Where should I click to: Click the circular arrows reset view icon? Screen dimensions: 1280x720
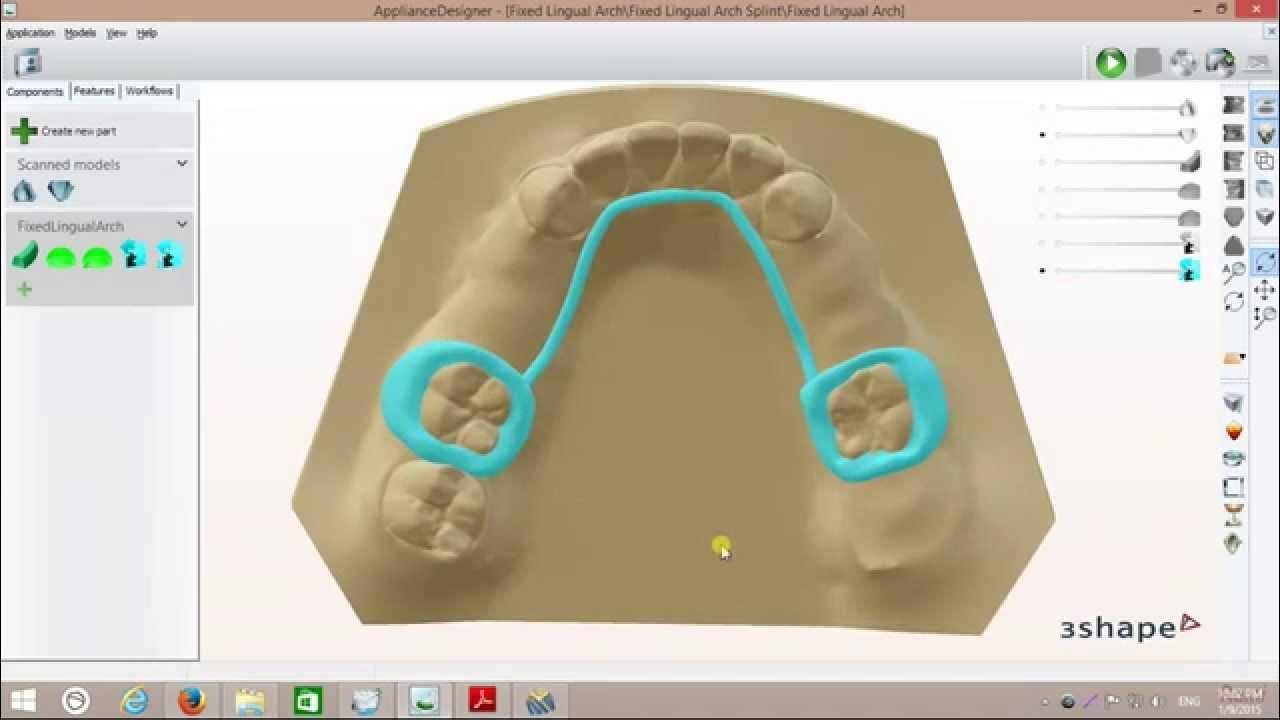[1234, 301]
